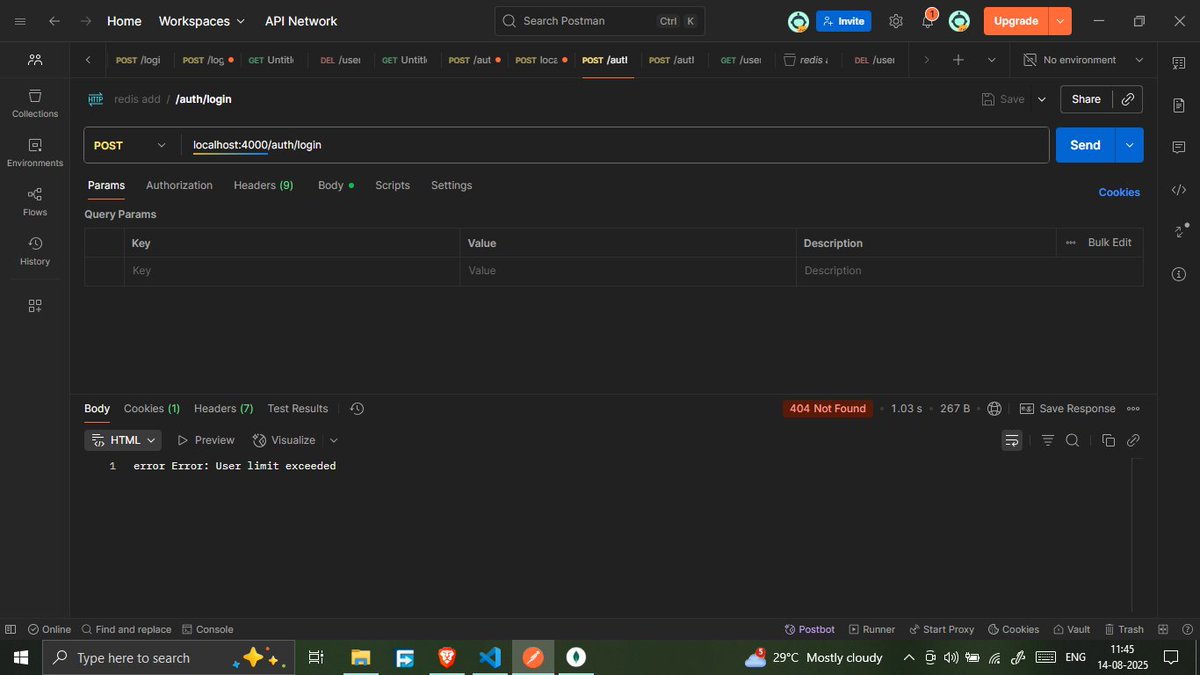Open the Test Results tab
The width and height of the screenshot is (1200, 675).
(x=297, y=409)
